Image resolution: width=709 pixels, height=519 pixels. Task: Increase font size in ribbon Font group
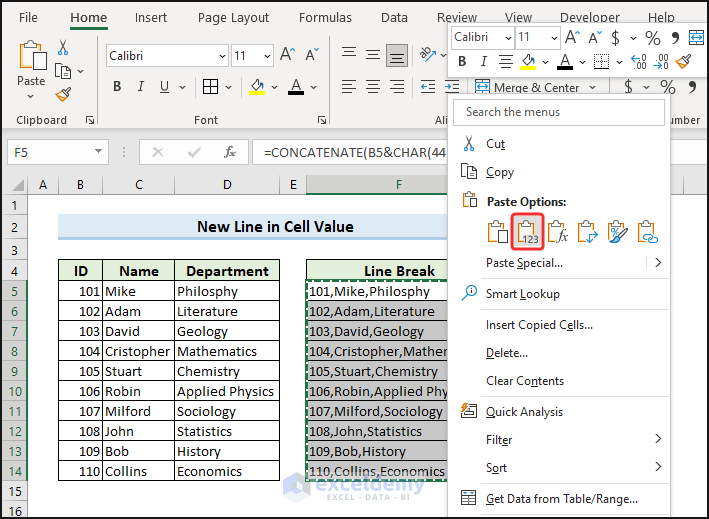(287, 55)
